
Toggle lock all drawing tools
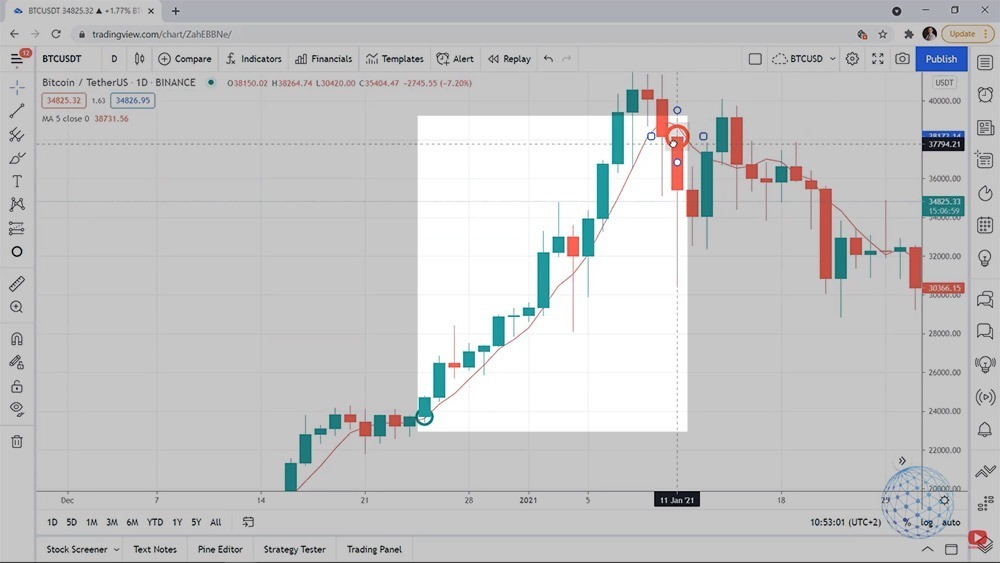(17, 386)
